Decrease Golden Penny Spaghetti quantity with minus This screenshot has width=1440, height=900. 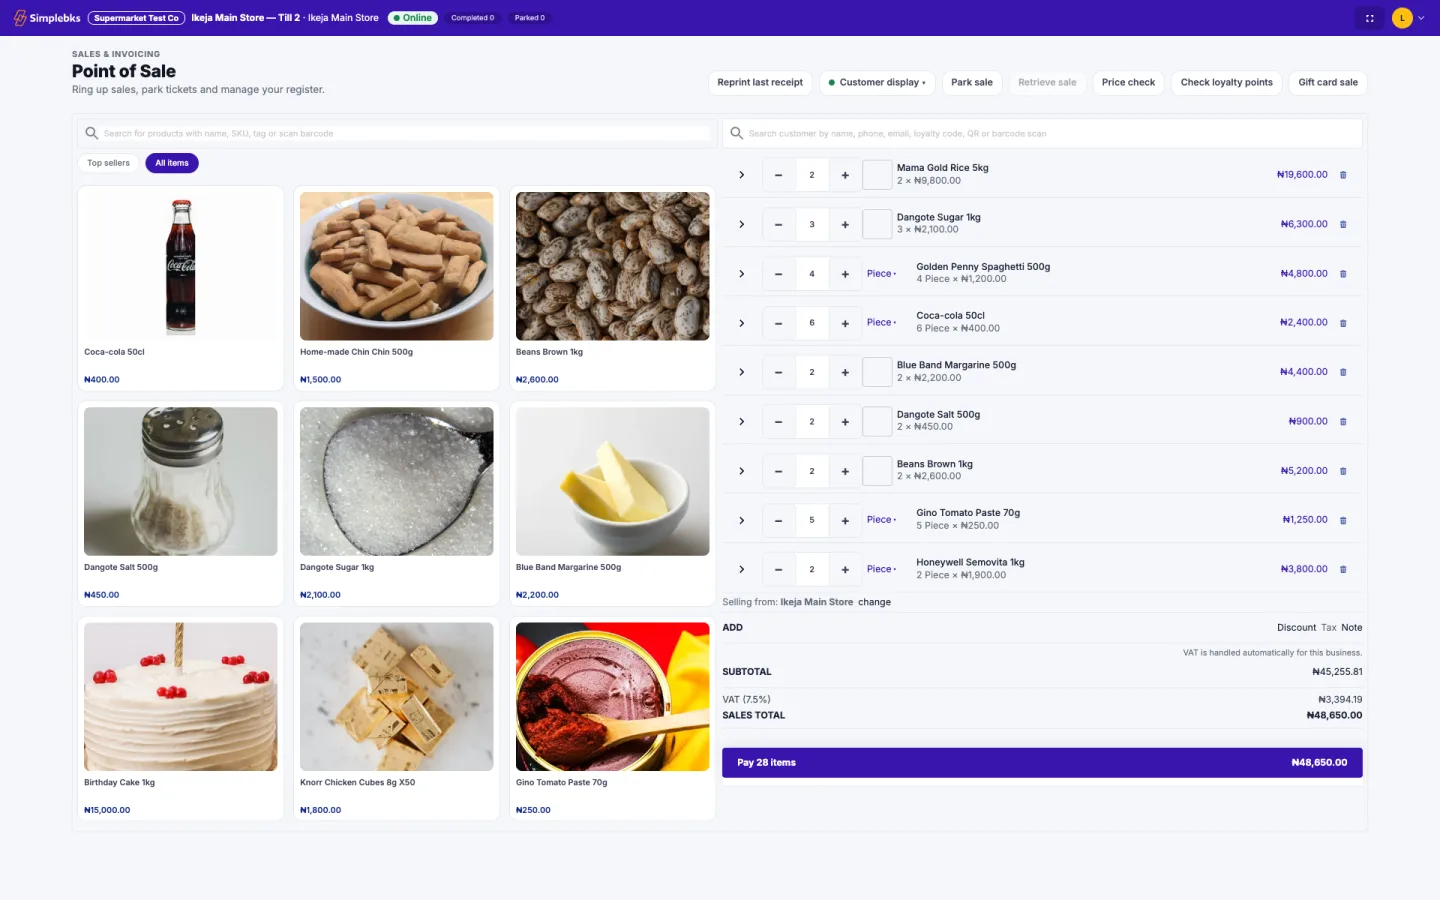(778, 274)
